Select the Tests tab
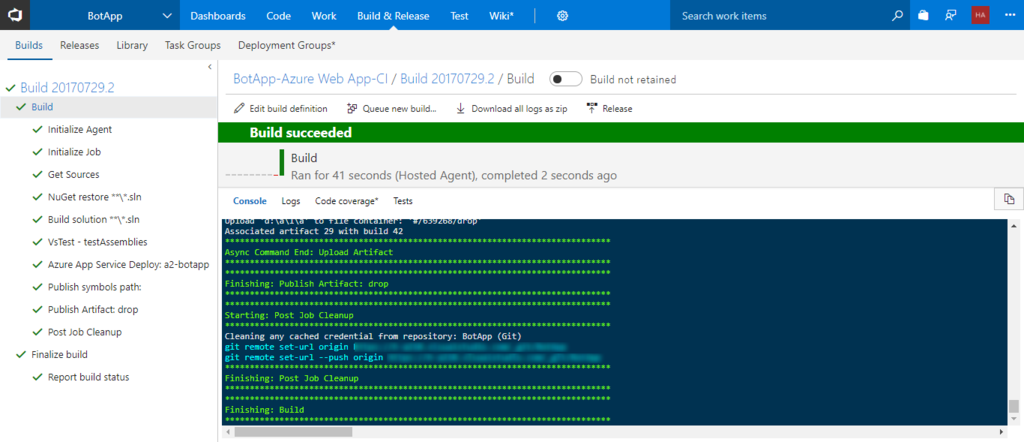 pyautogui.click(x=403, y=201)
